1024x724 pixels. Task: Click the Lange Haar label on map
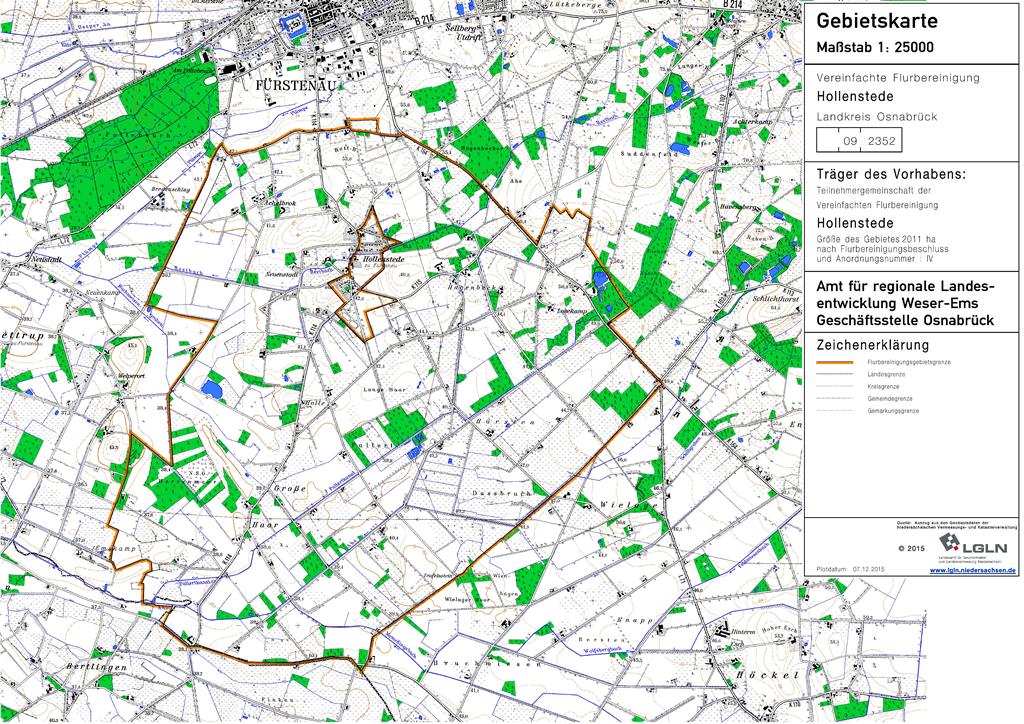(384, 390)
